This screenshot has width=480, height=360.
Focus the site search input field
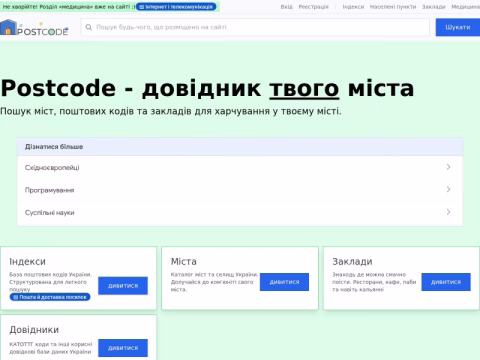click(255, 27)
